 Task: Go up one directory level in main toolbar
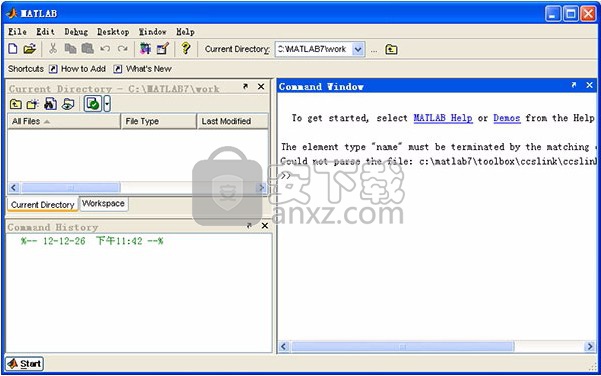[x=391, y=49]
